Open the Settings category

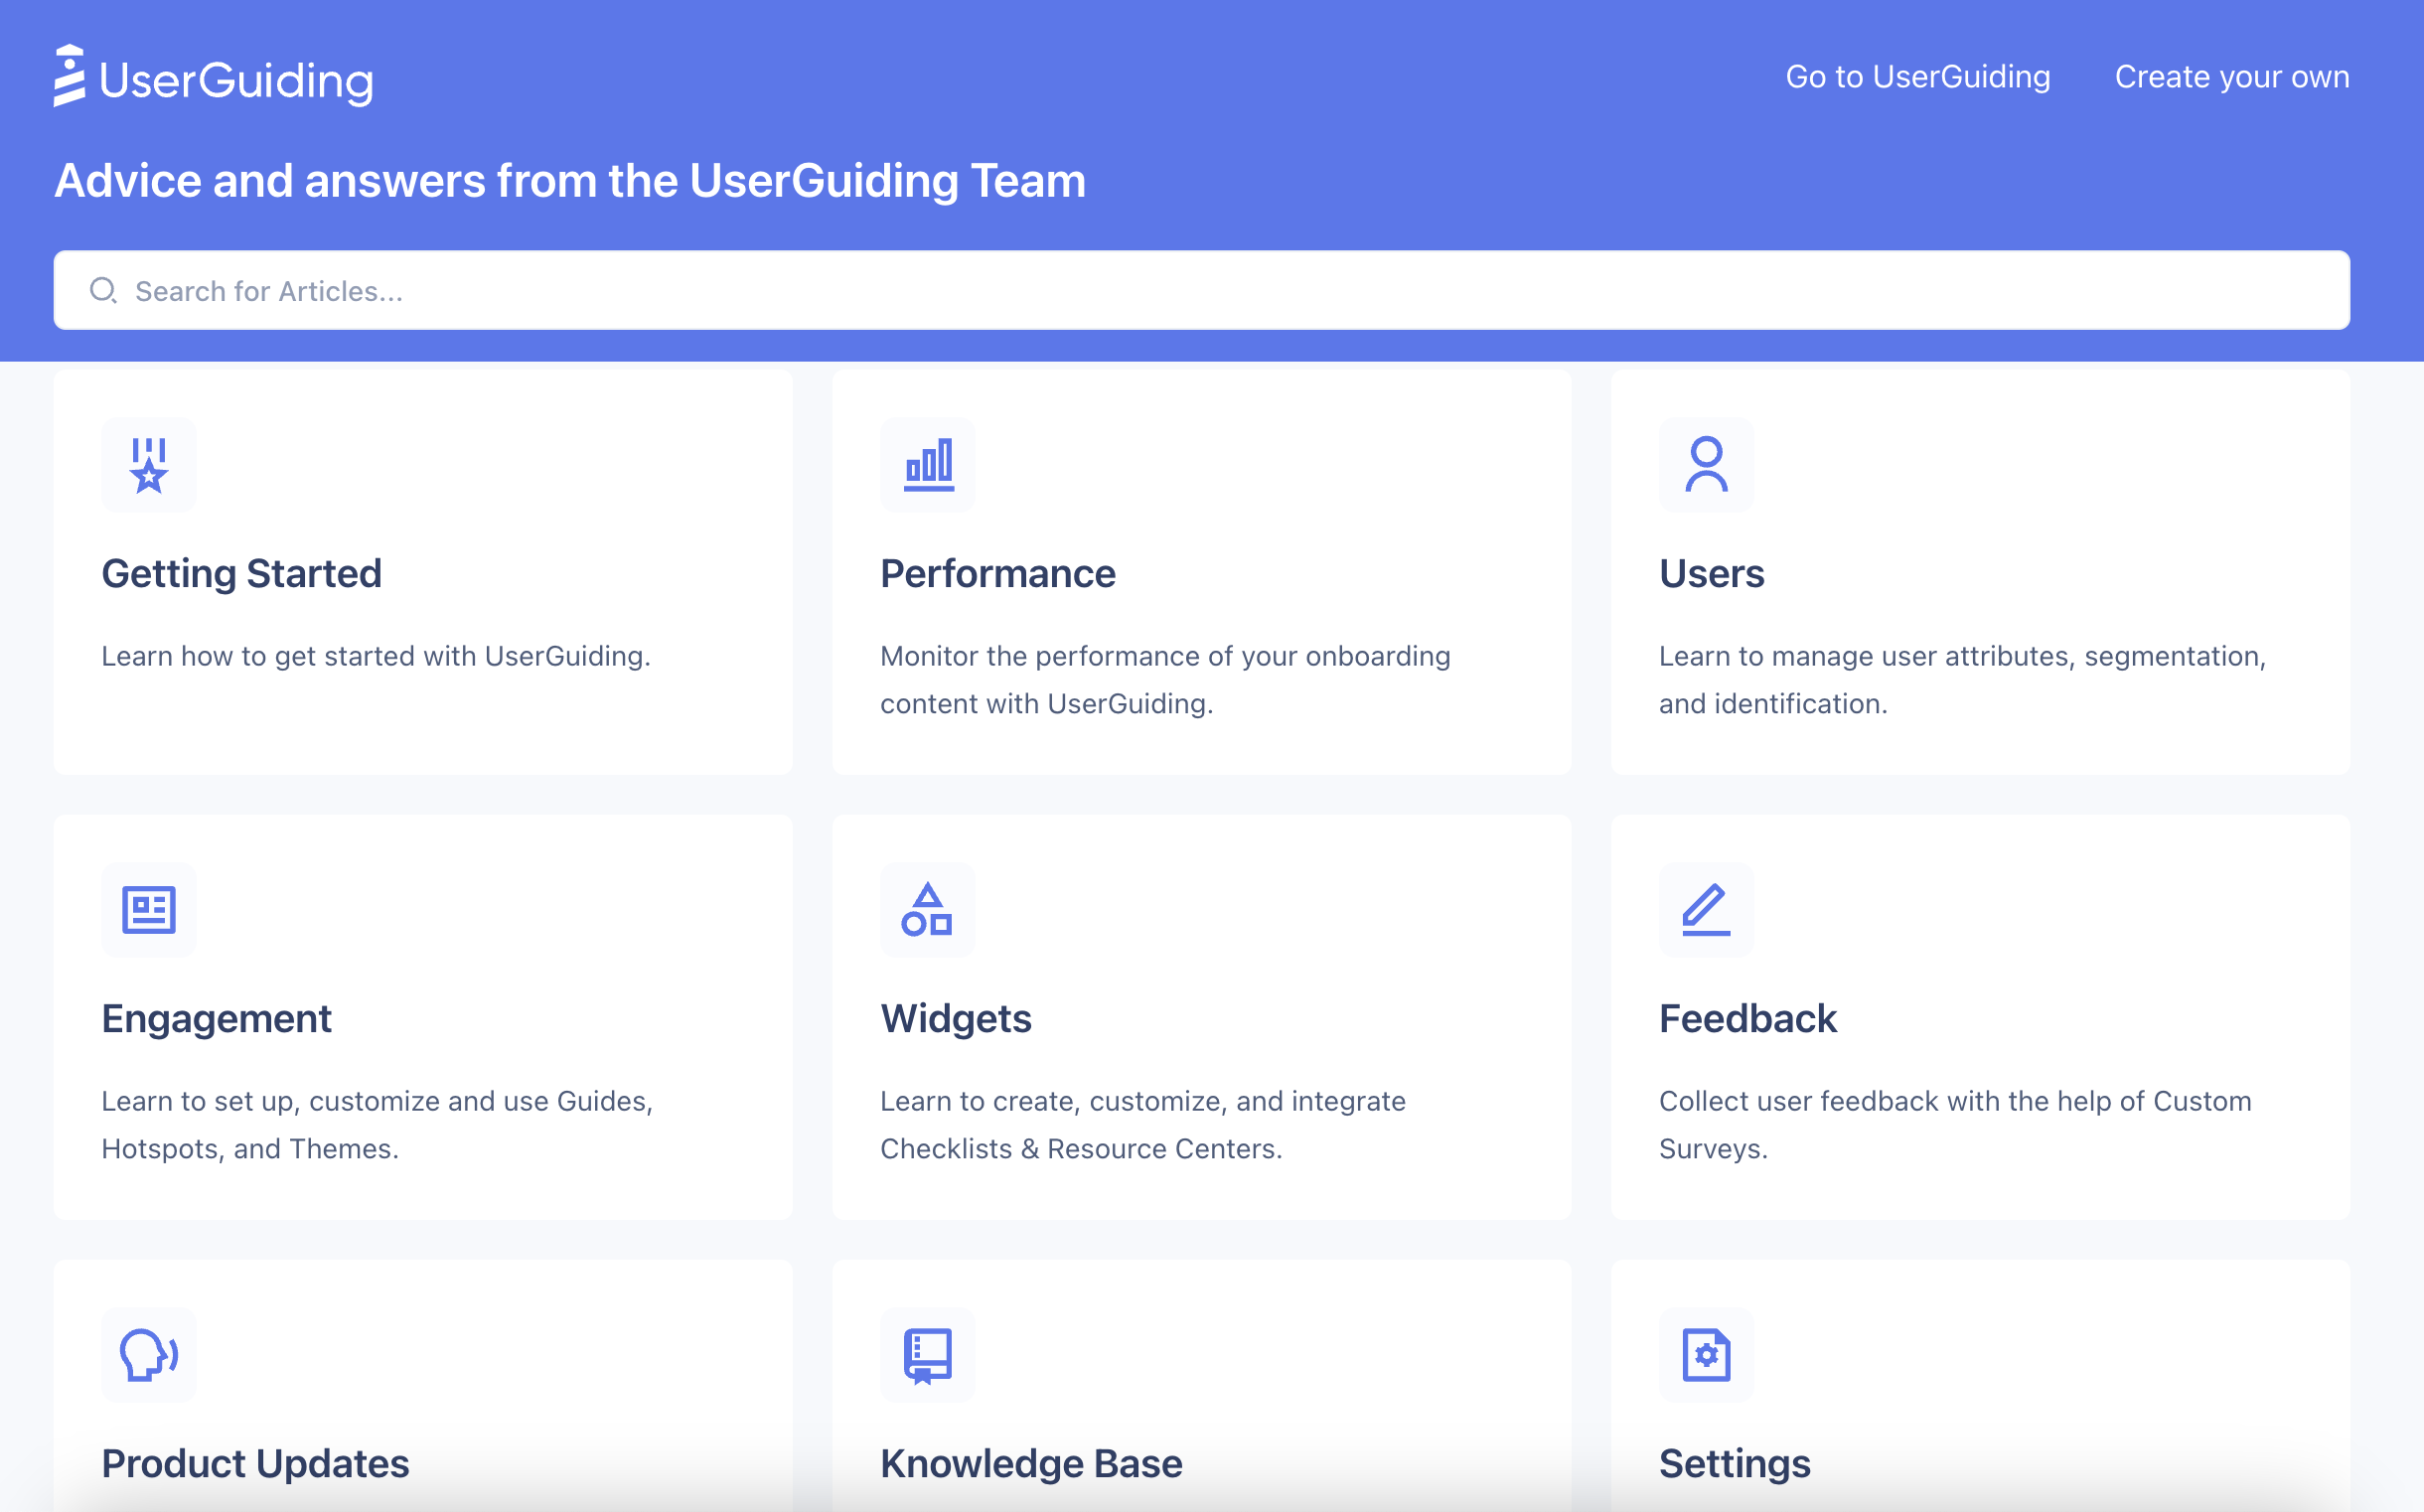coord(1734,1462)
